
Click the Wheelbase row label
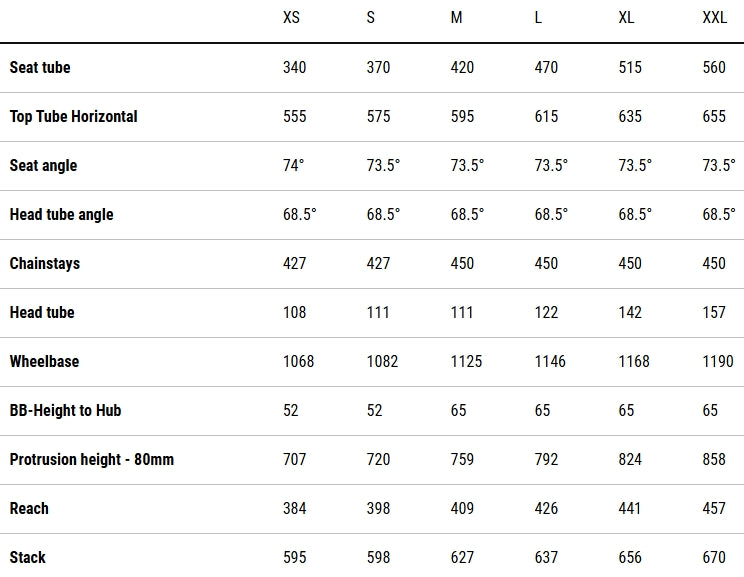pyautogui.click(x=44, y=361)
